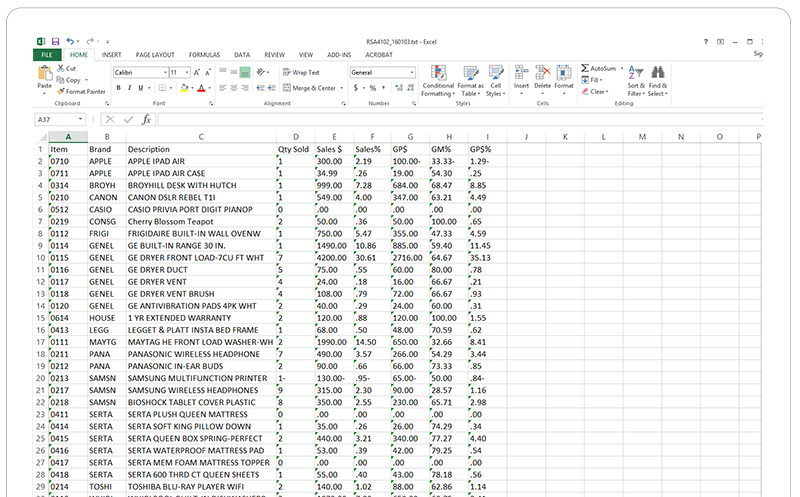The width and height of the screenshot is (800, 497).
Task: Open Find & Select binoculars
Action: pos(658,81)
